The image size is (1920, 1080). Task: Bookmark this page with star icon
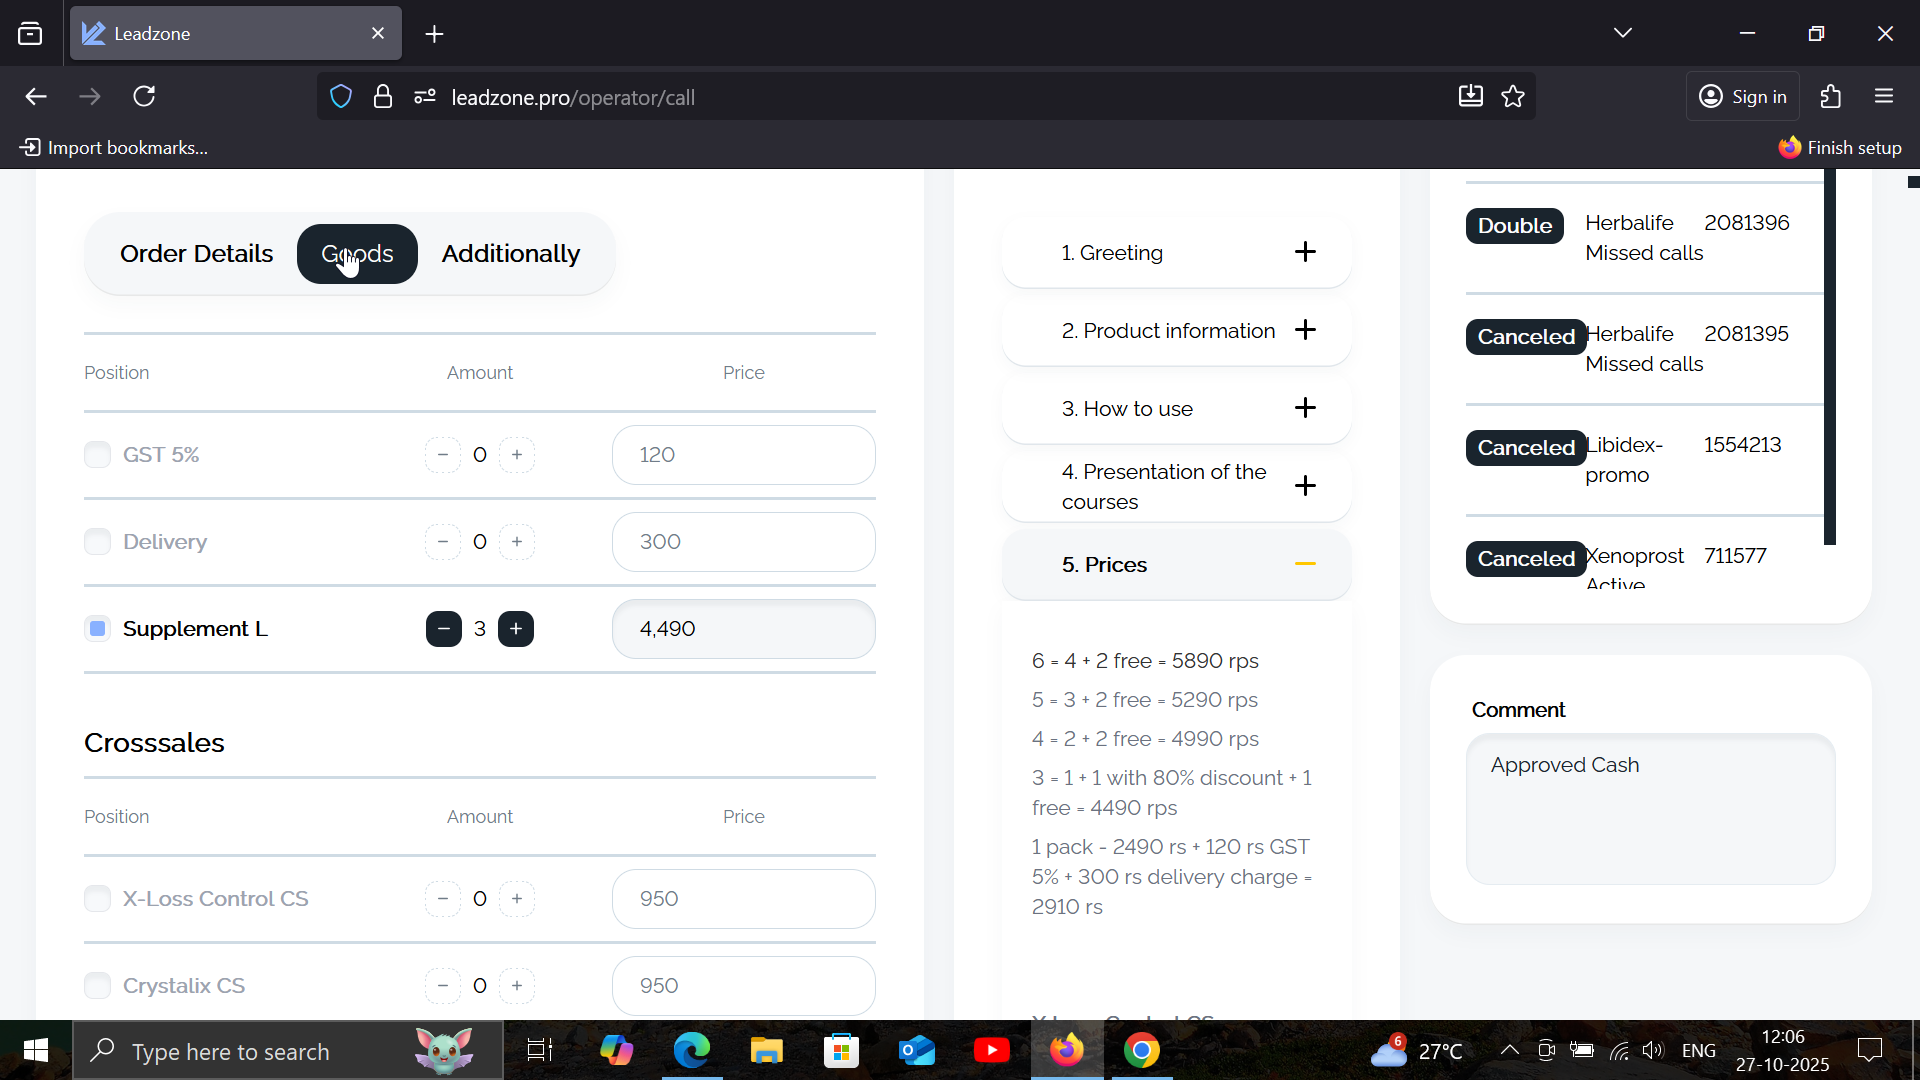pyautogui.click(x=1513, y=97)
